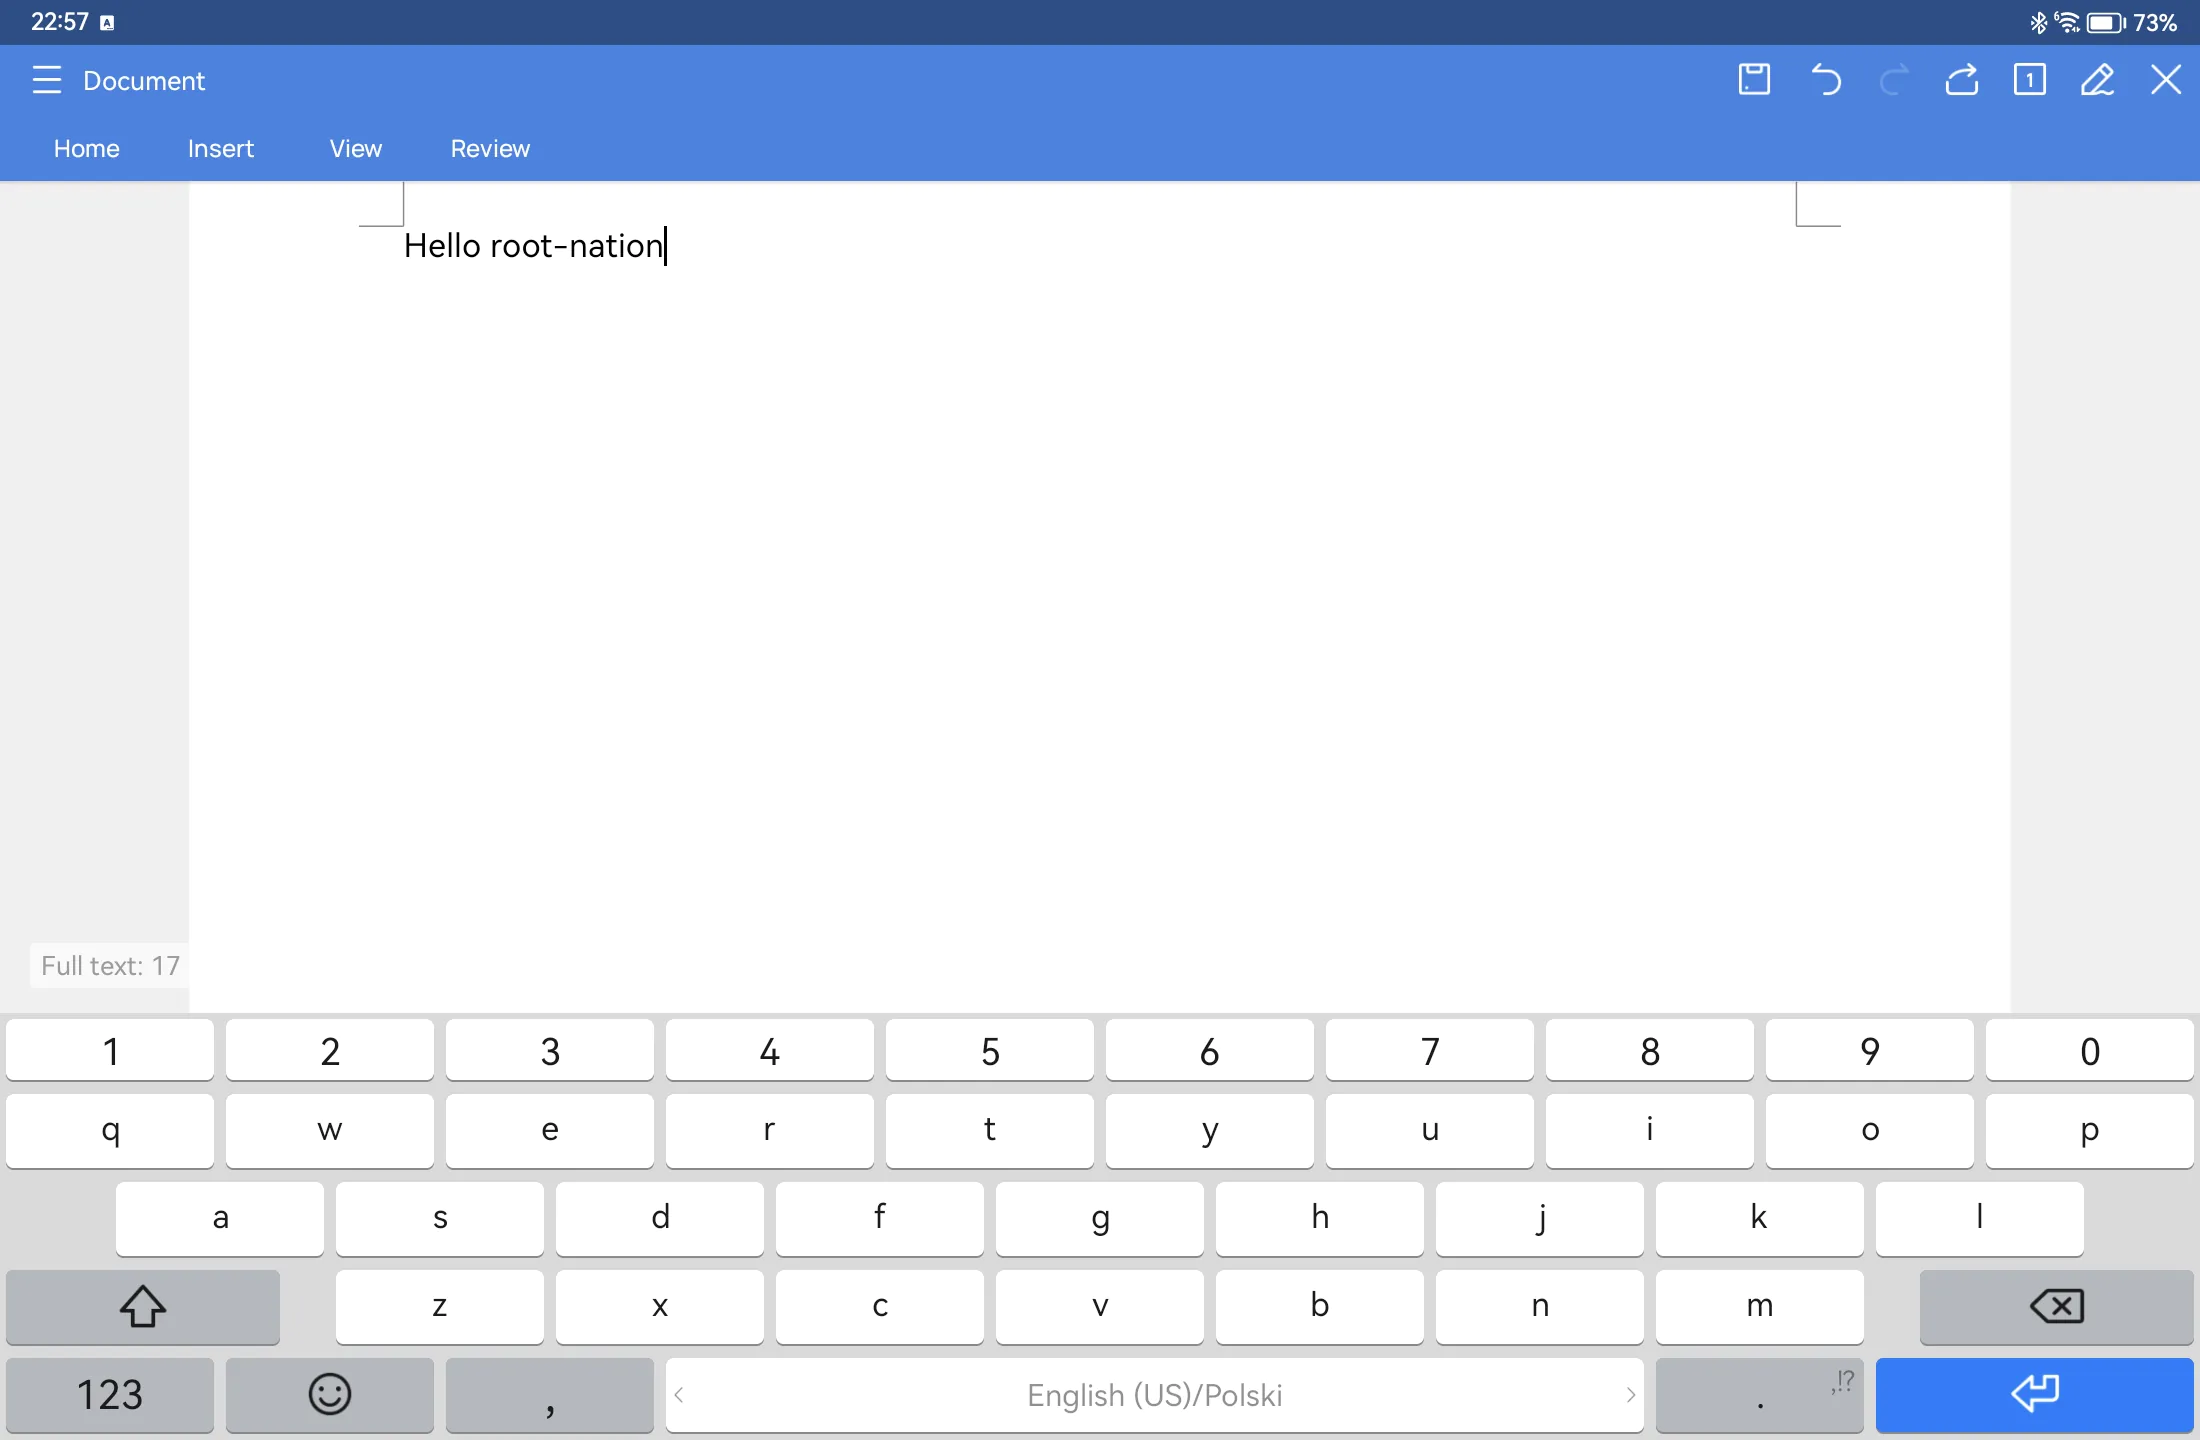Tap the h key
The image size is (2200, 1440).
(1320, 1218)
